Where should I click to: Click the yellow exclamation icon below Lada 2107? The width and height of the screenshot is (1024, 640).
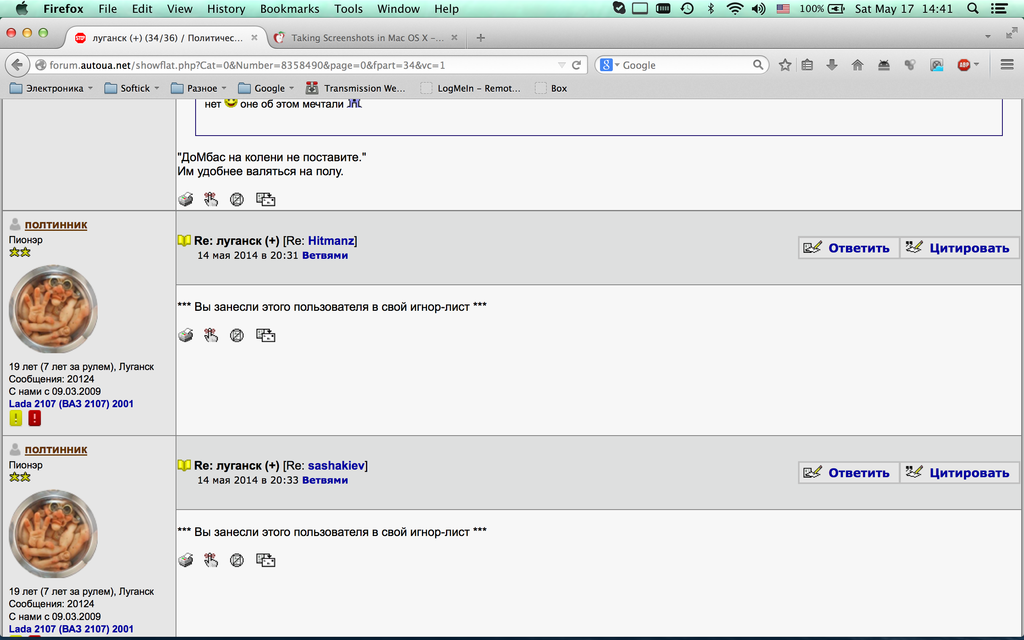[x=17, y=419]
